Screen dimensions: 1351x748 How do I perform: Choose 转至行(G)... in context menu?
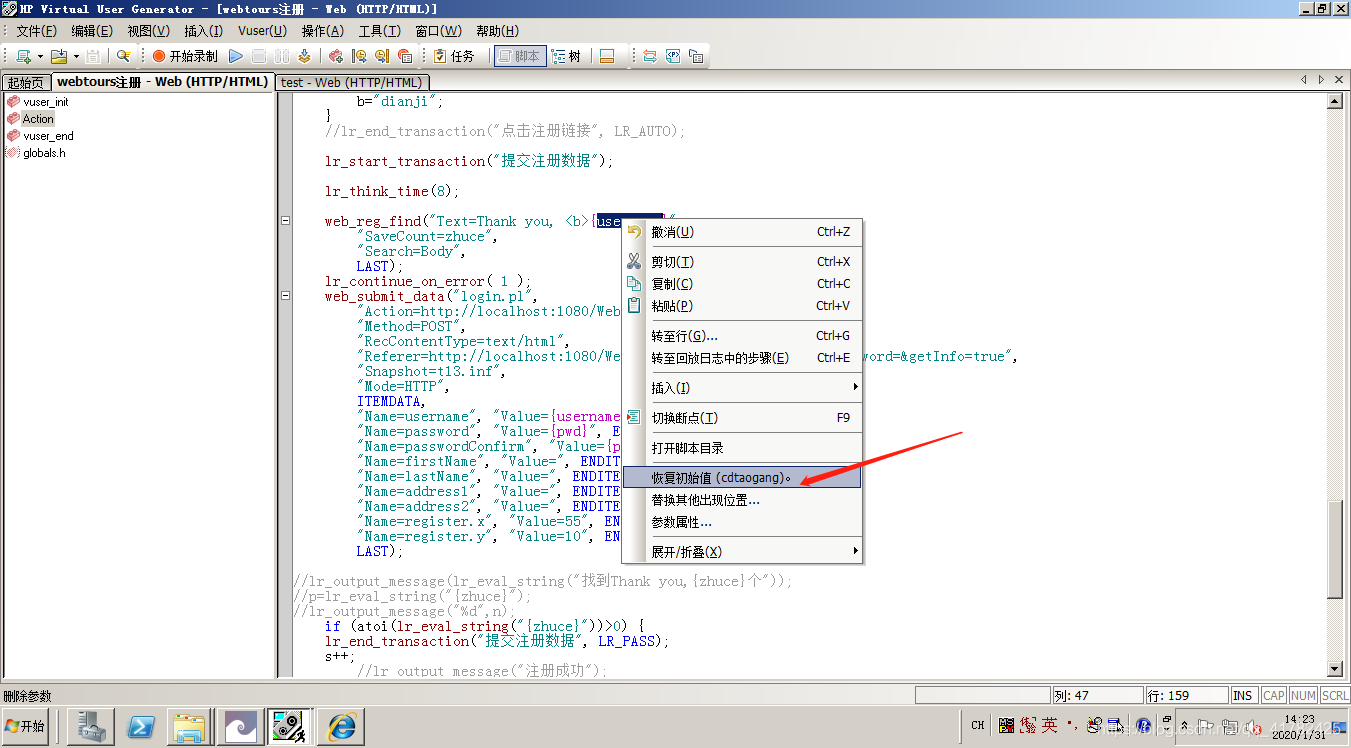(x=742, y=336)
